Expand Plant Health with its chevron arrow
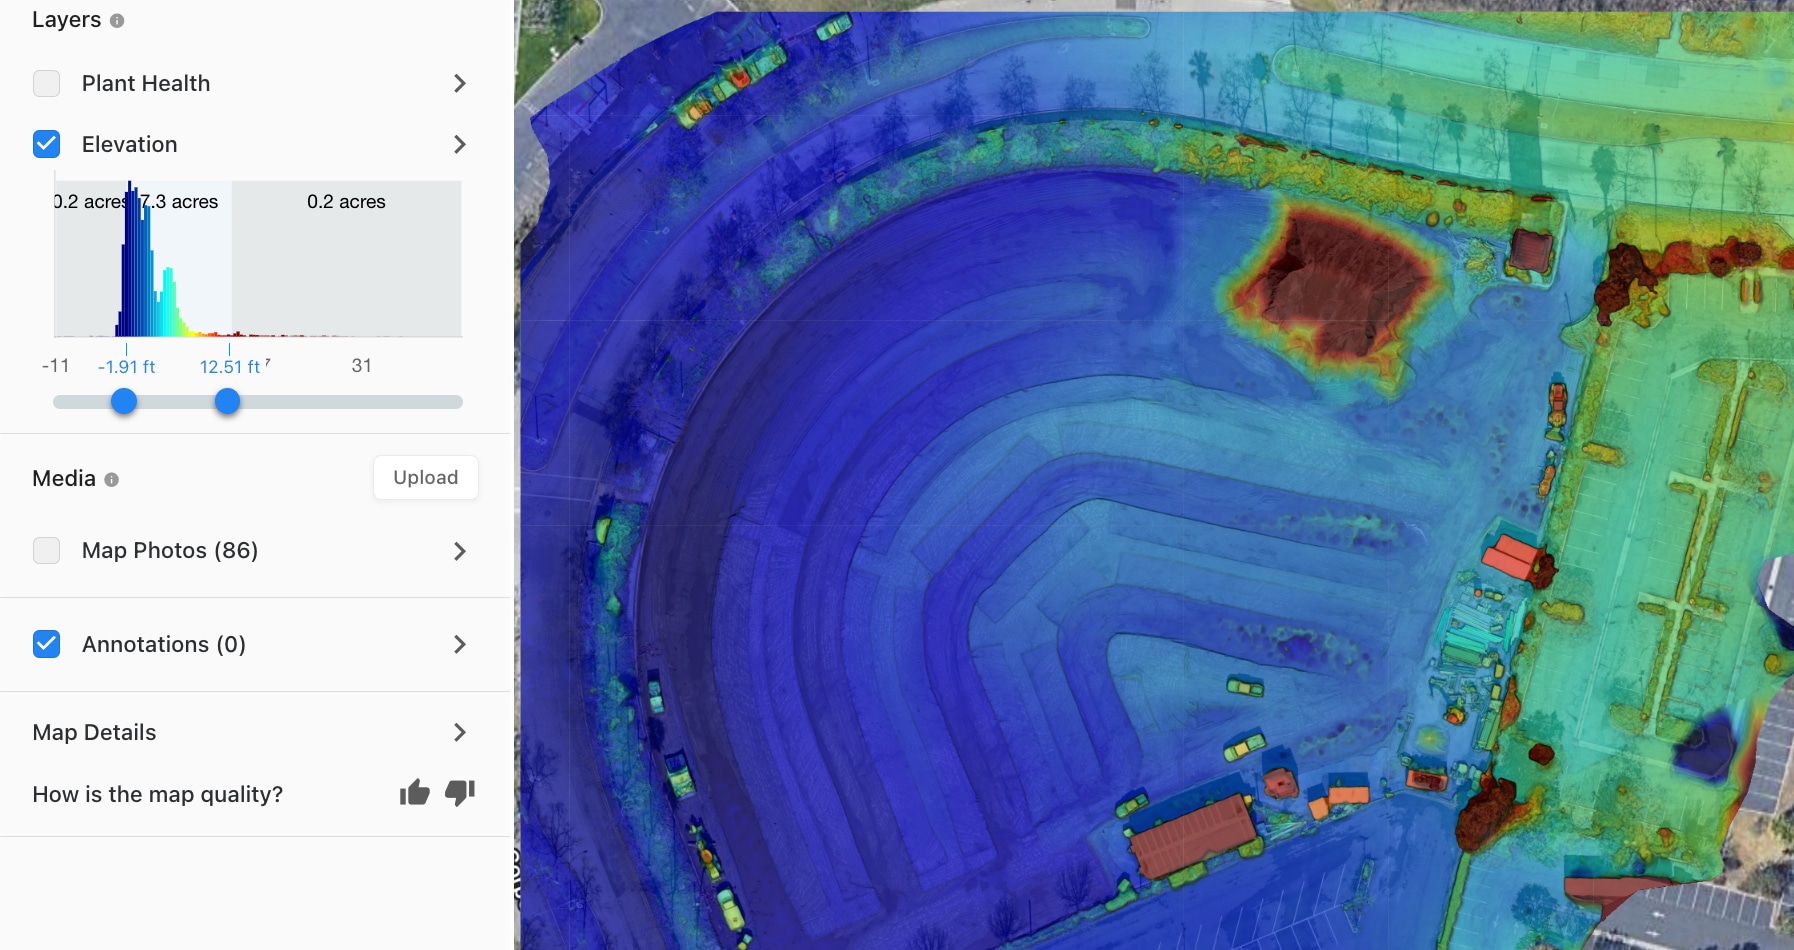This screenshot has width=1794, height=950. (x=460, y=83)
